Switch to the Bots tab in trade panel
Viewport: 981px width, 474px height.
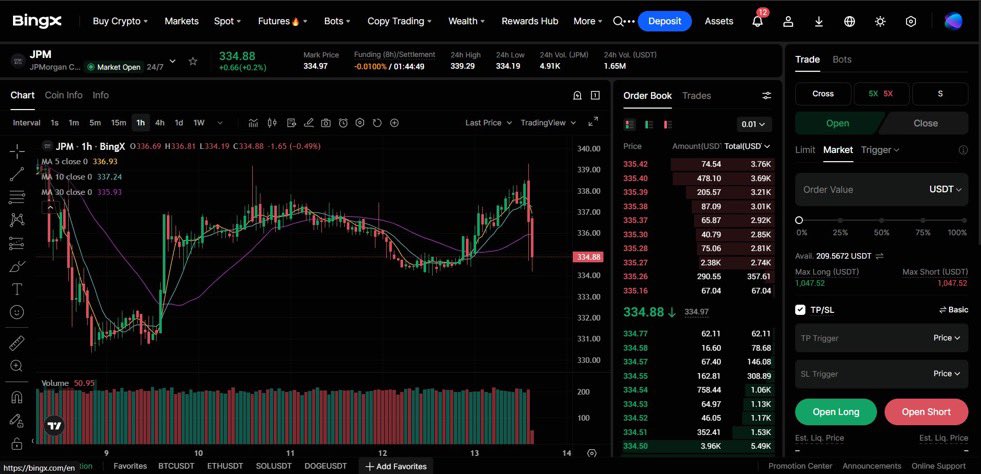[842, 59]
